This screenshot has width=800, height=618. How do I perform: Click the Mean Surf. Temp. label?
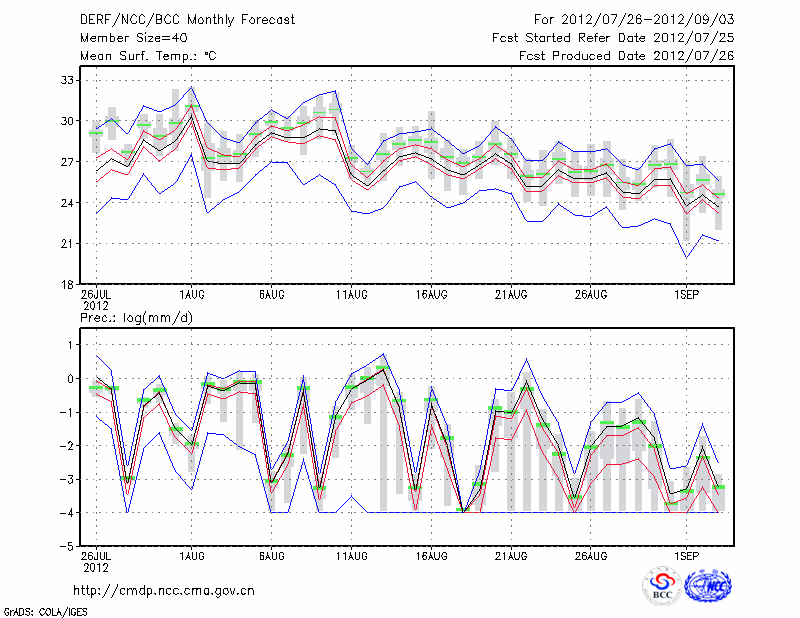[x=147, y=56]
